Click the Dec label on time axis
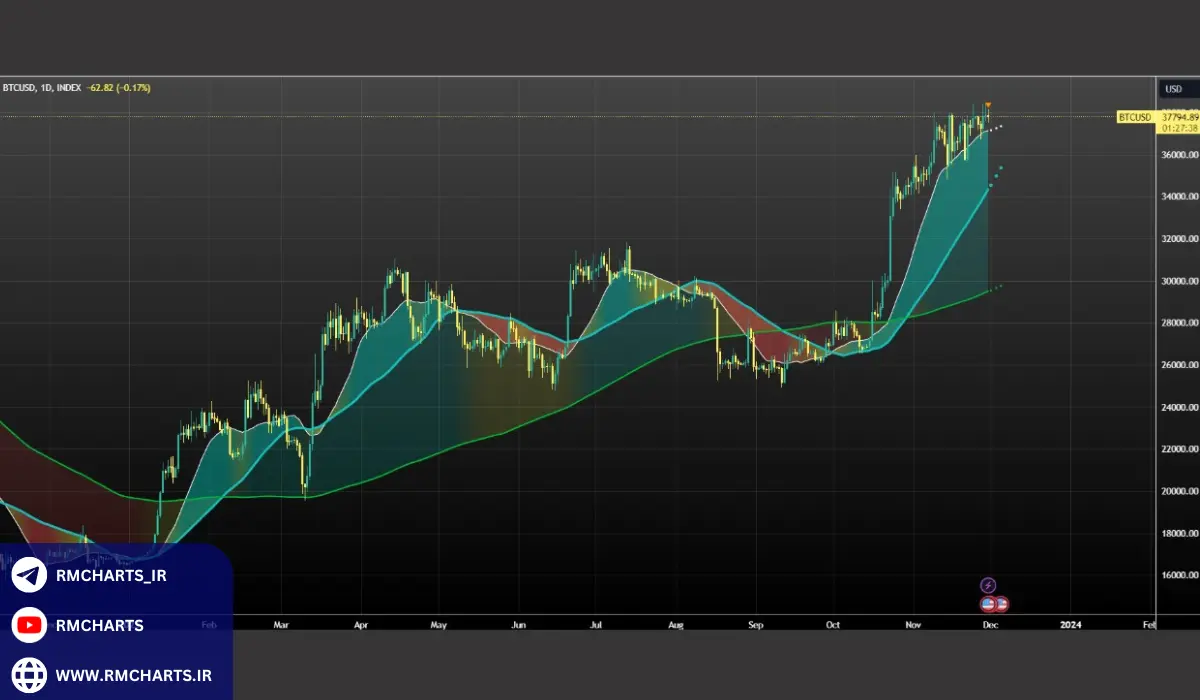 (989, 624)
